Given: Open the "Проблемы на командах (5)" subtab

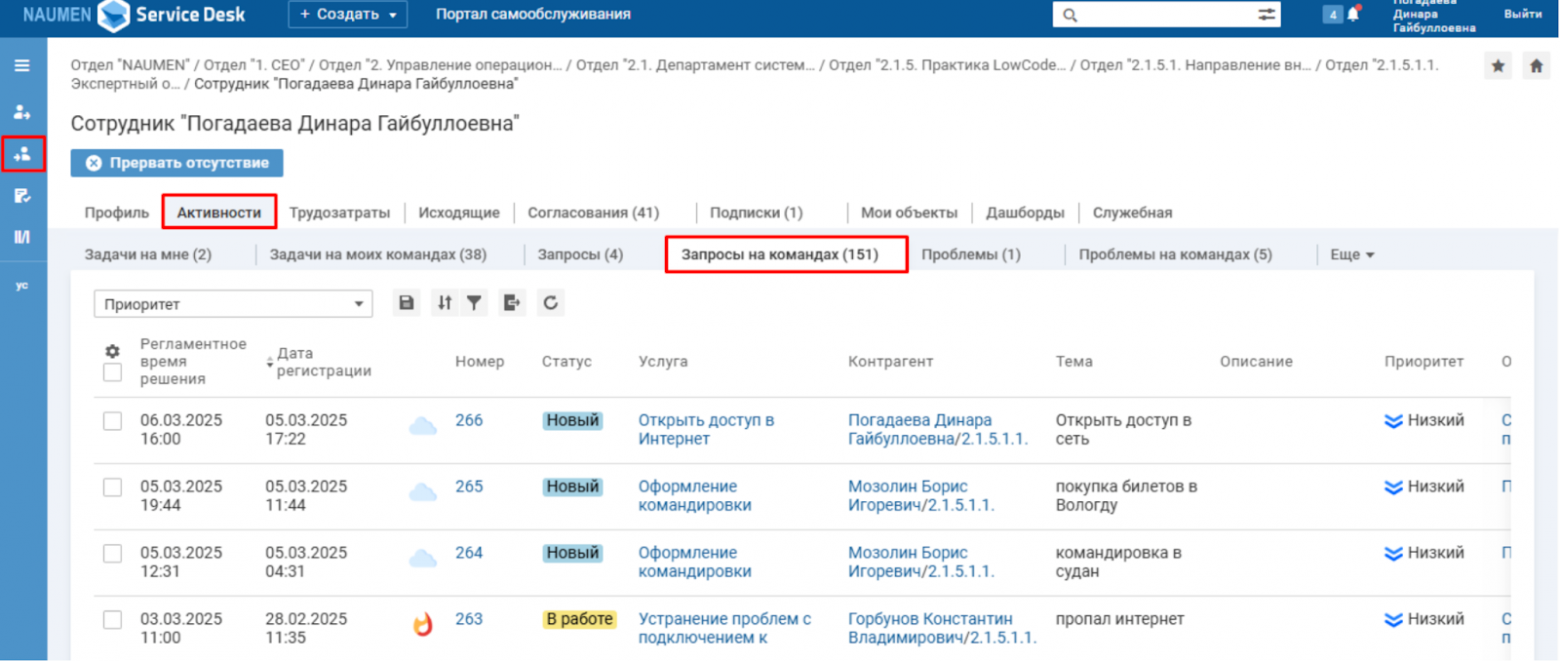Looking at the screenshot, I should [1175, 255].
